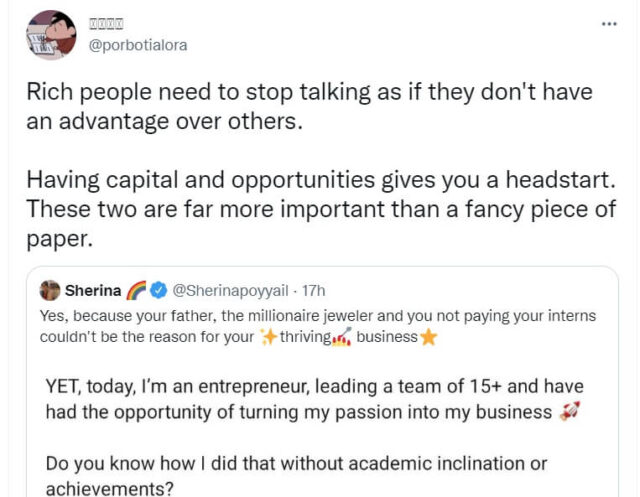Click Sherina's blue verified badge
This screenshot has width=640, height=497.
point(158,292)
